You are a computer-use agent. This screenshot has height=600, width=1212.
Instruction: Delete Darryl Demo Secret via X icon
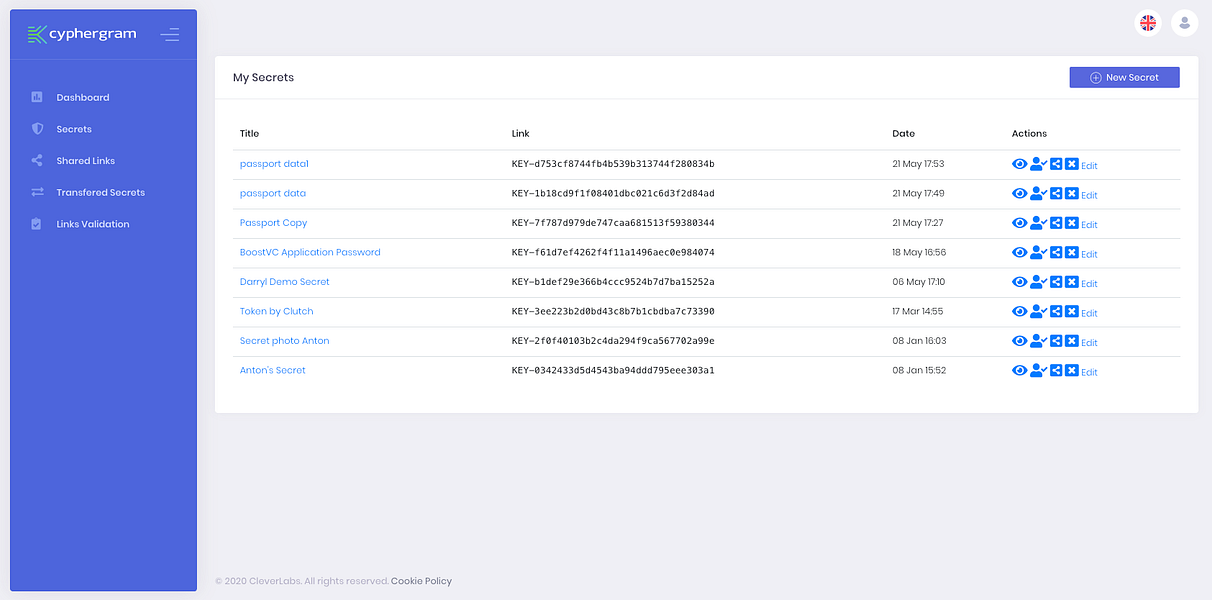(1072, 282)
